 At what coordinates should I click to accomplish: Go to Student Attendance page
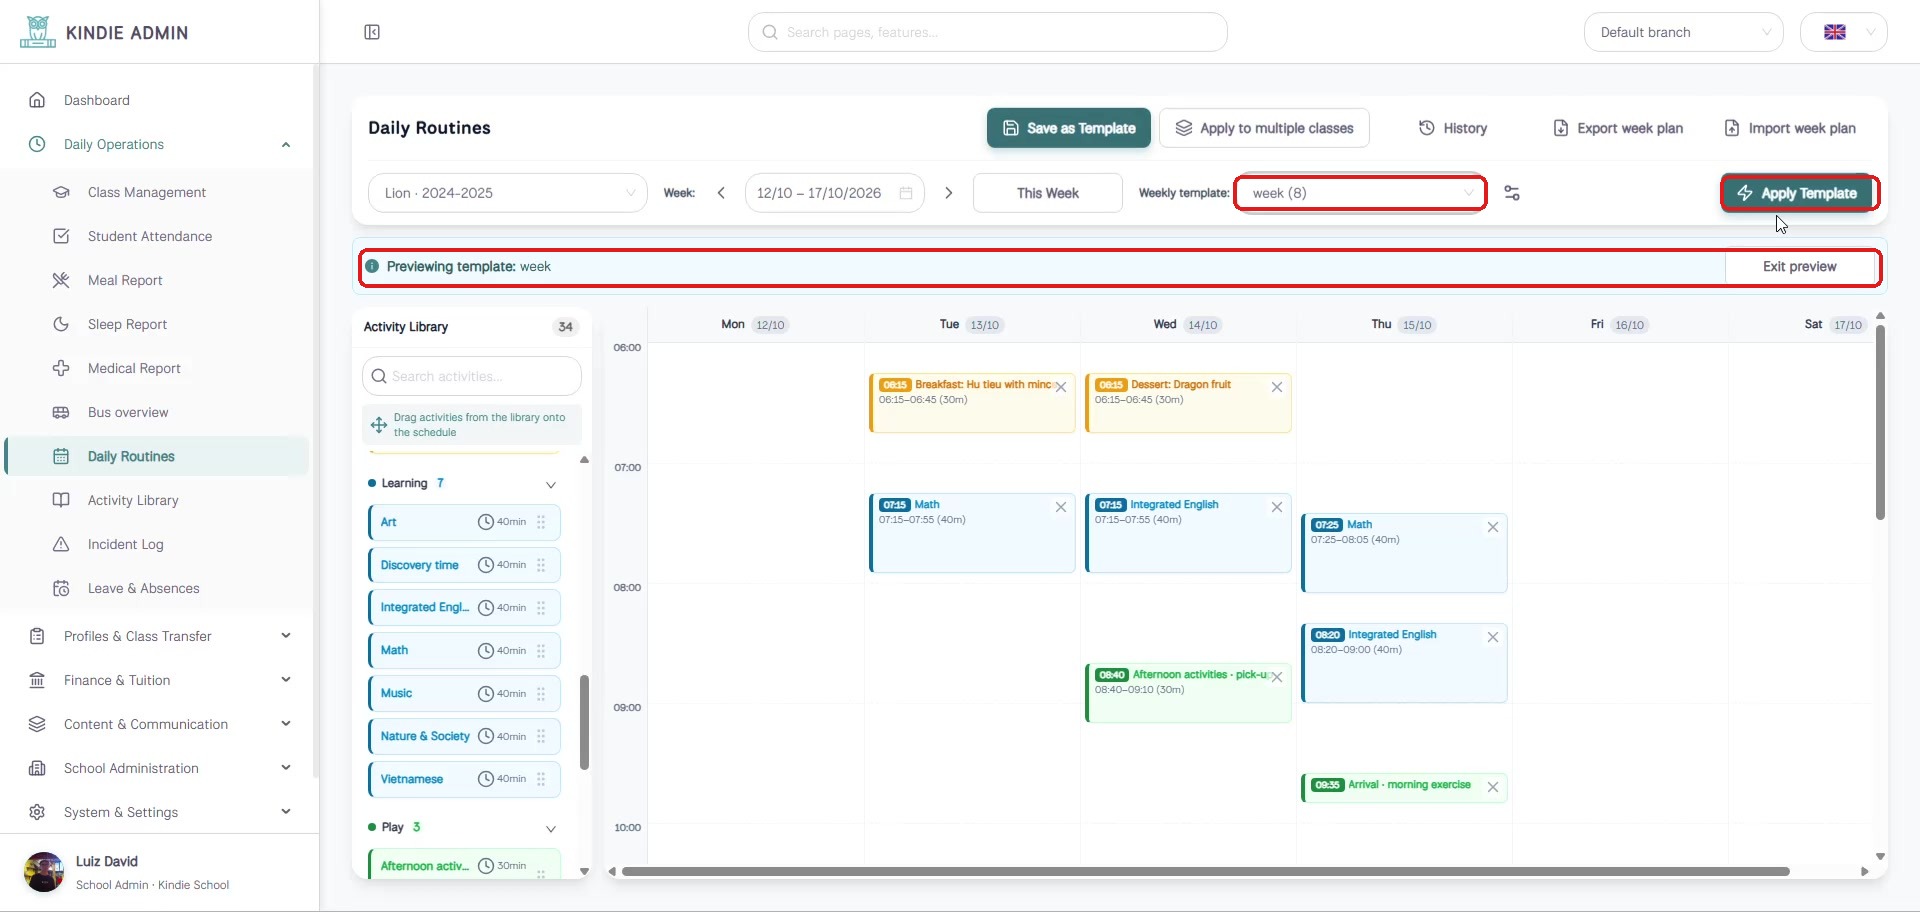coord(150,236)
